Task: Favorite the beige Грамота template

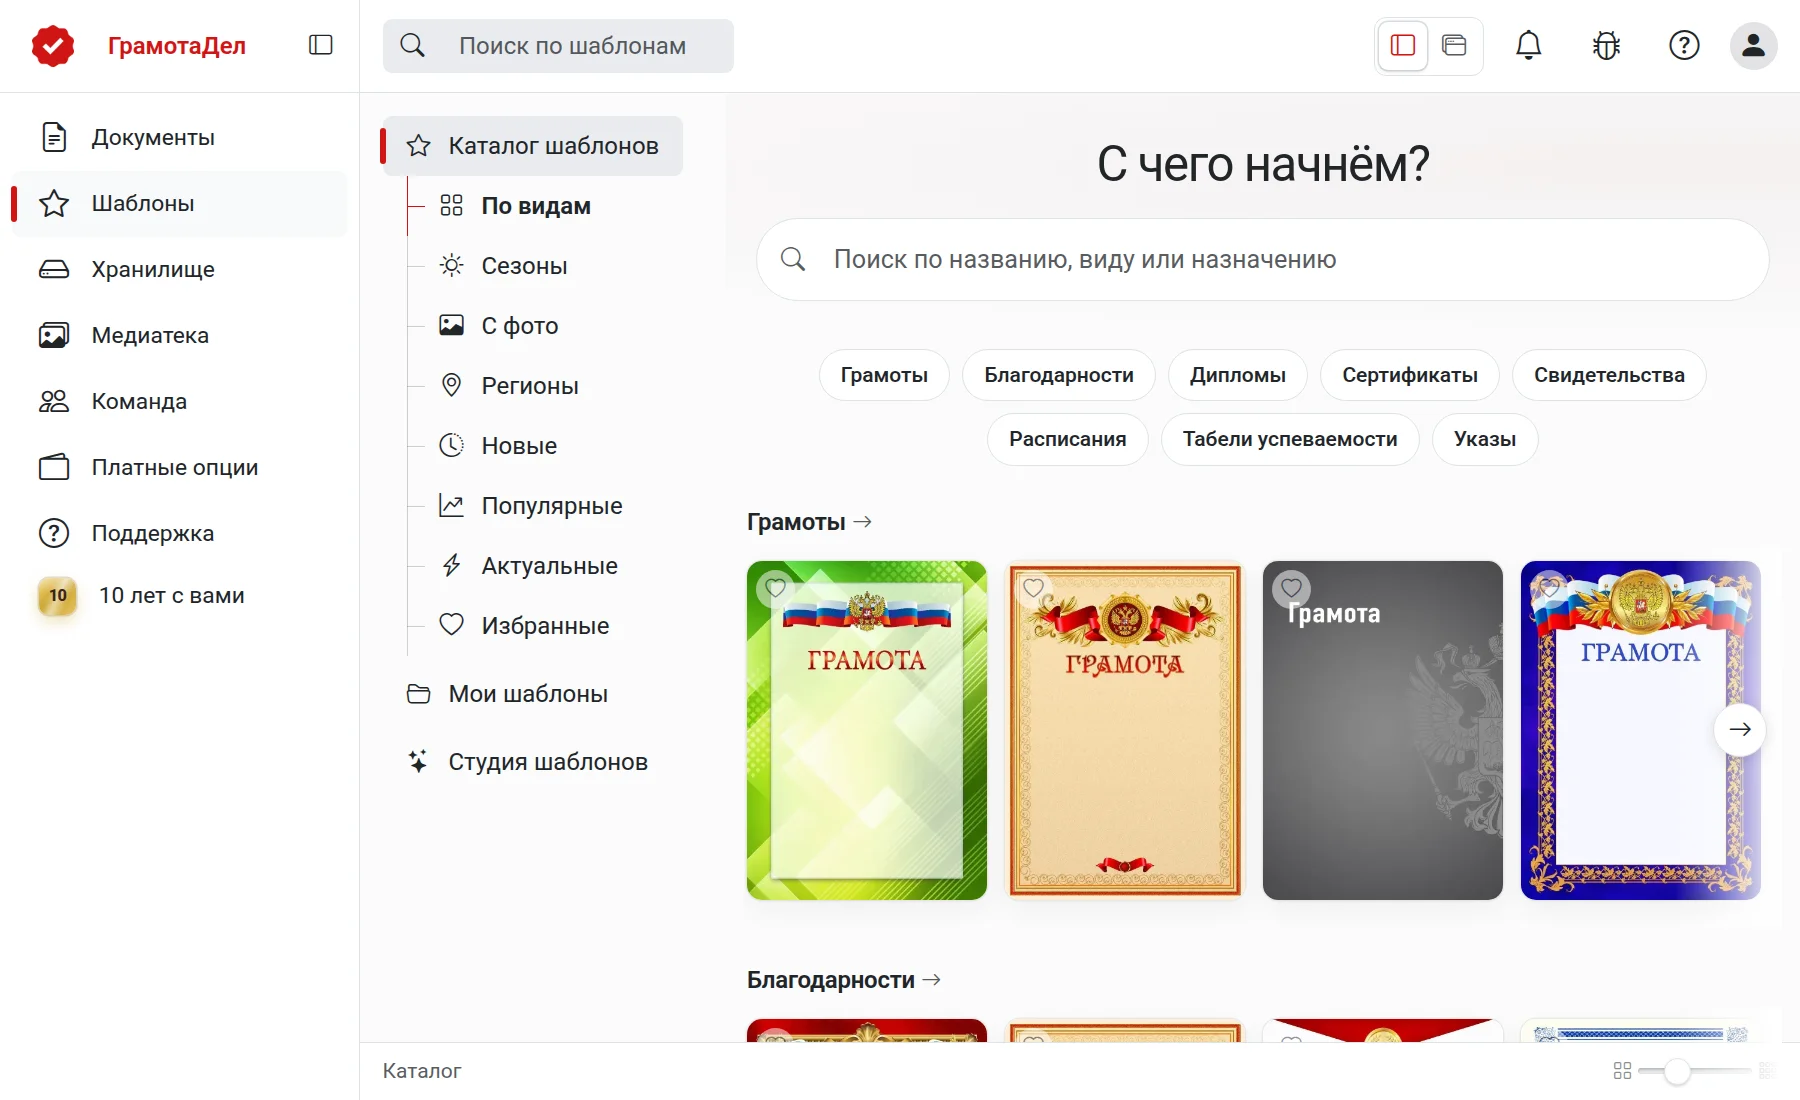Action: (x=1034, y=588)
